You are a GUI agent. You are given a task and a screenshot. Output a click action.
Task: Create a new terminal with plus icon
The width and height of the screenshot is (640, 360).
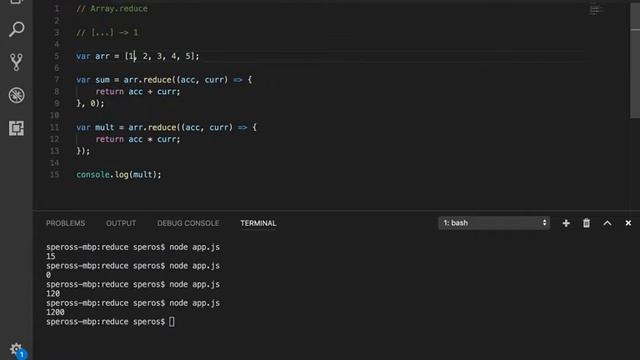coord(566,223)
